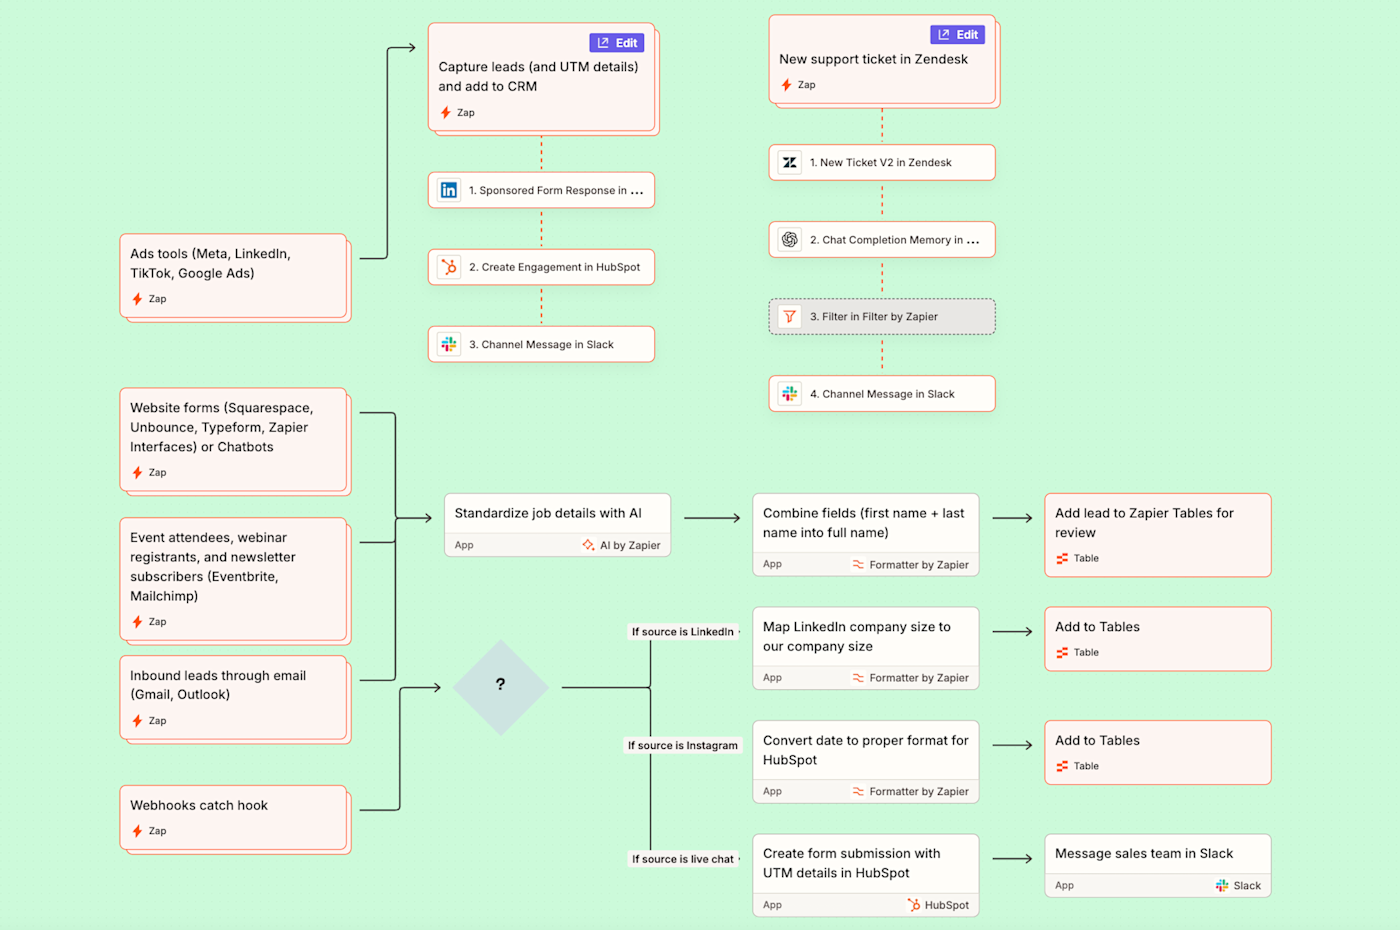
Task: Click Slack icon in step 4 Channel Message
Action: [x=790, y=394]
